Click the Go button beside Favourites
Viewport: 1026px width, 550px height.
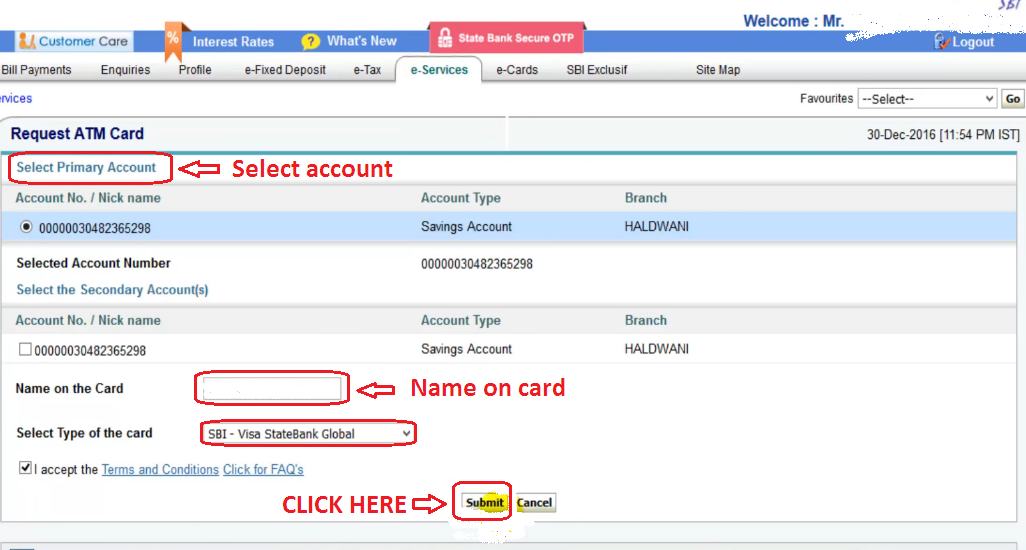click(x=1013, y=99)
